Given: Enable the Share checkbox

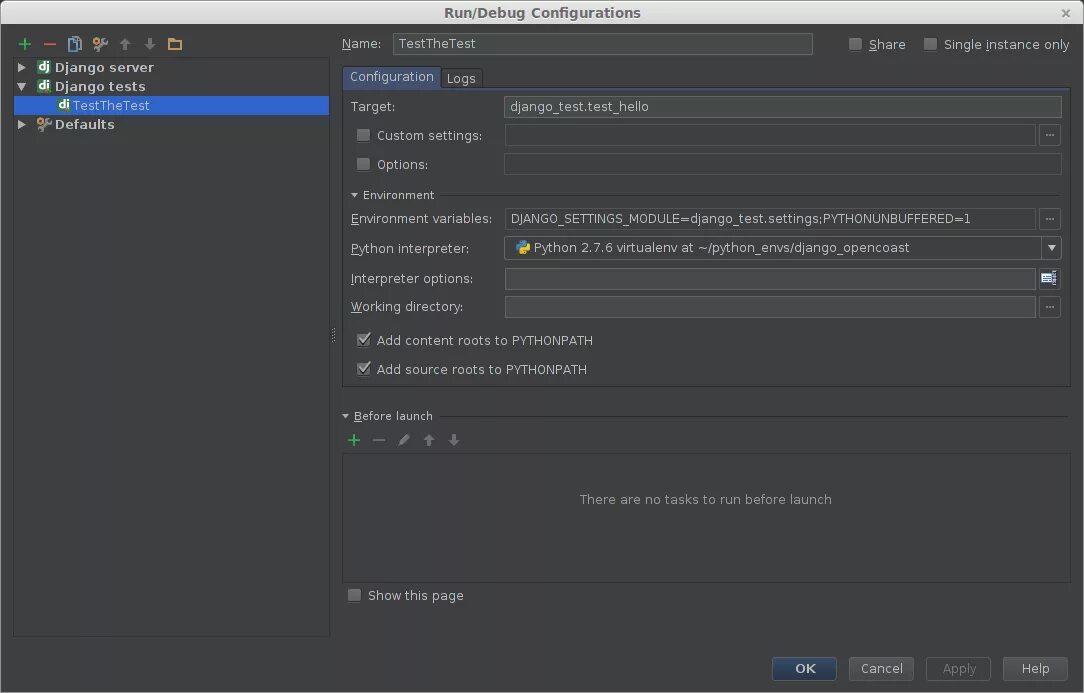Looking at the screenshot, I should coord(855,44).
